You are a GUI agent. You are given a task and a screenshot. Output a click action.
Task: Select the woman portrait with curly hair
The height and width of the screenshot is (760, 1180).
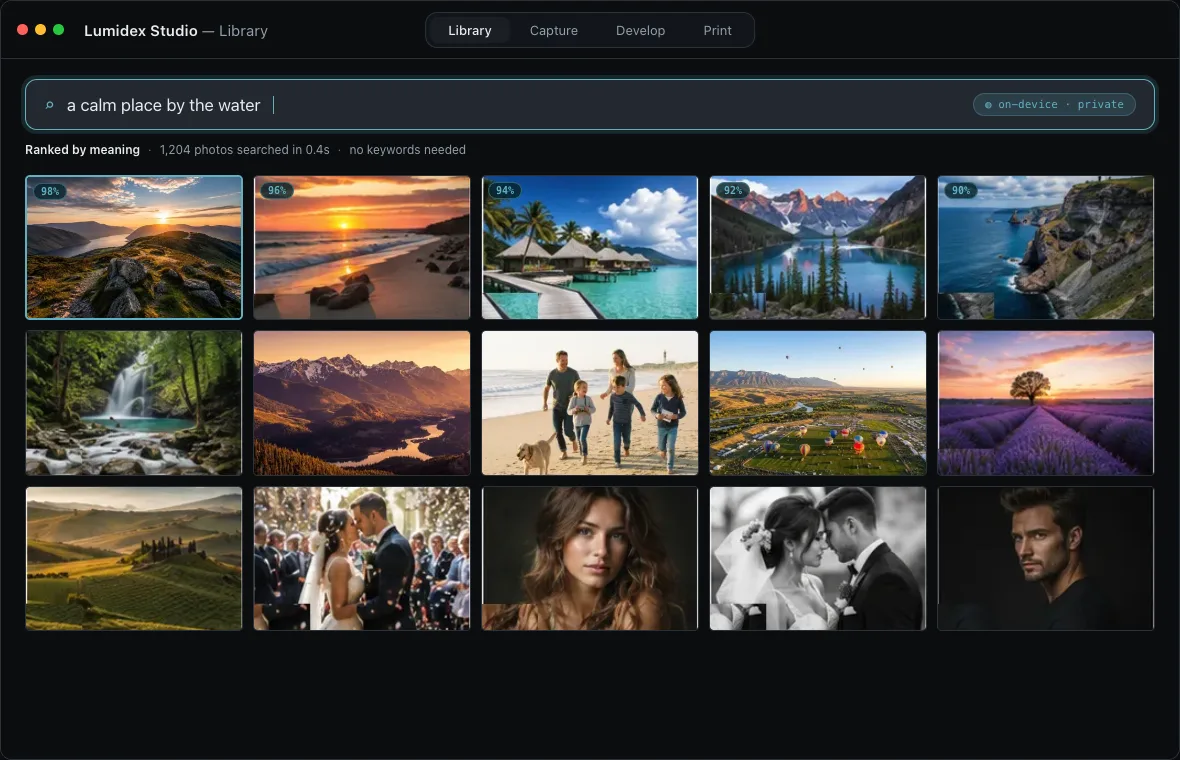point(590,558)
